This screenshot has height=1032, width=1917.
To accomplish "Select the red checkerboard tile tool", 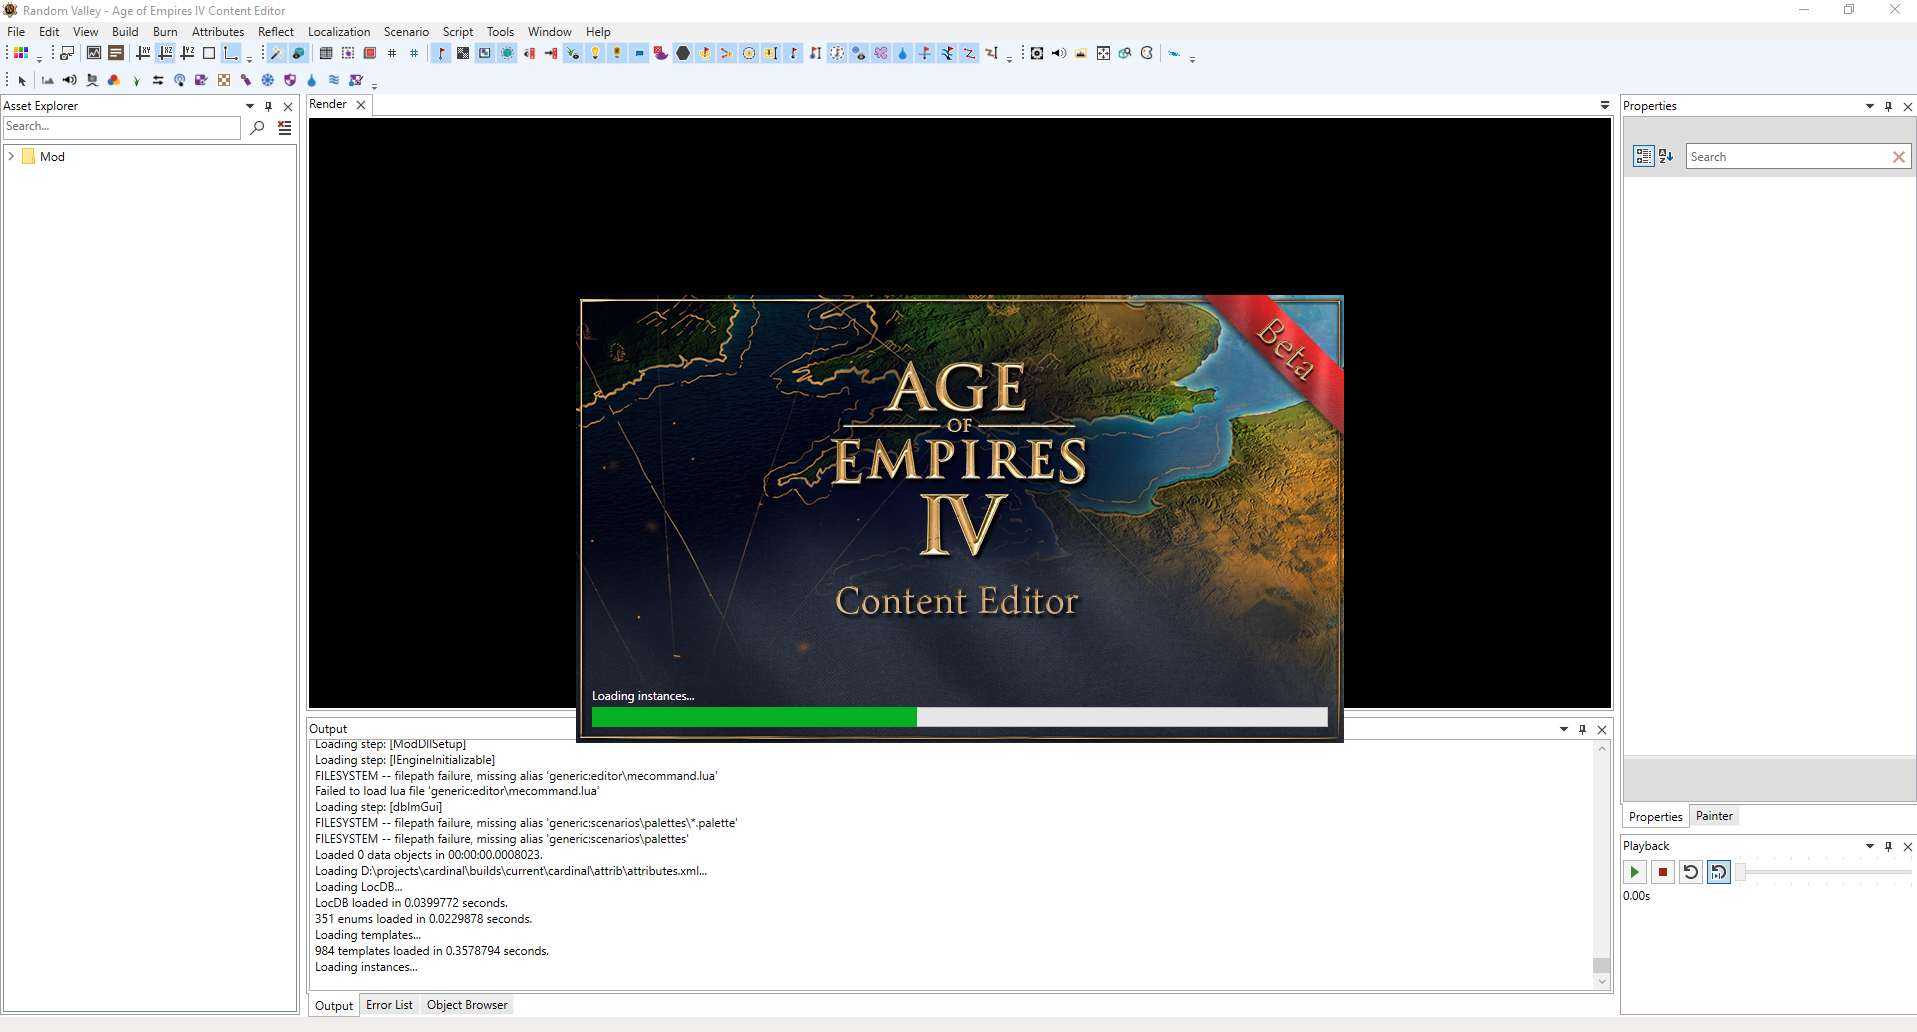I will tap(224, 81).
